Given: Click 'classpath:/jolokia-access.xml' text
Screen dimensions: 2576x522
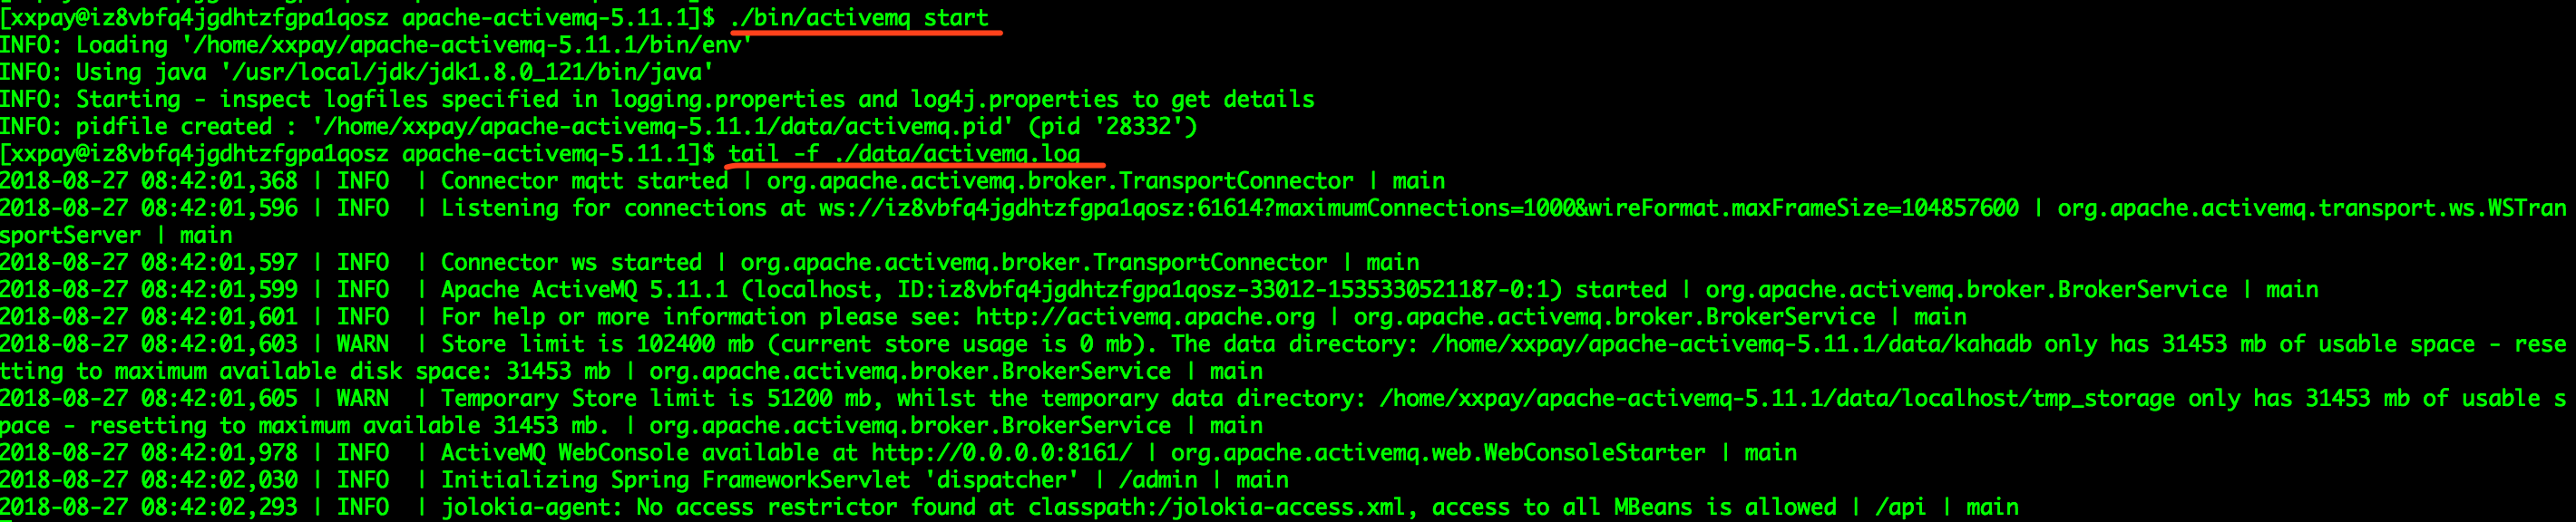Looking at the screenshot, I should pos(1216,507).
